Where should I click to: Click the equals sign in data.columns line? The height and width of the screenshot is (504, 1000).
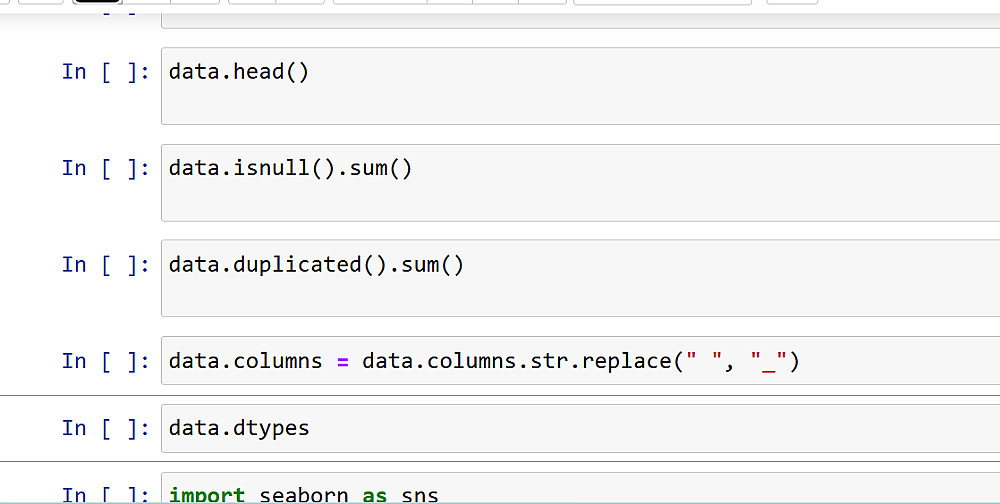click(x=342, y=361)
